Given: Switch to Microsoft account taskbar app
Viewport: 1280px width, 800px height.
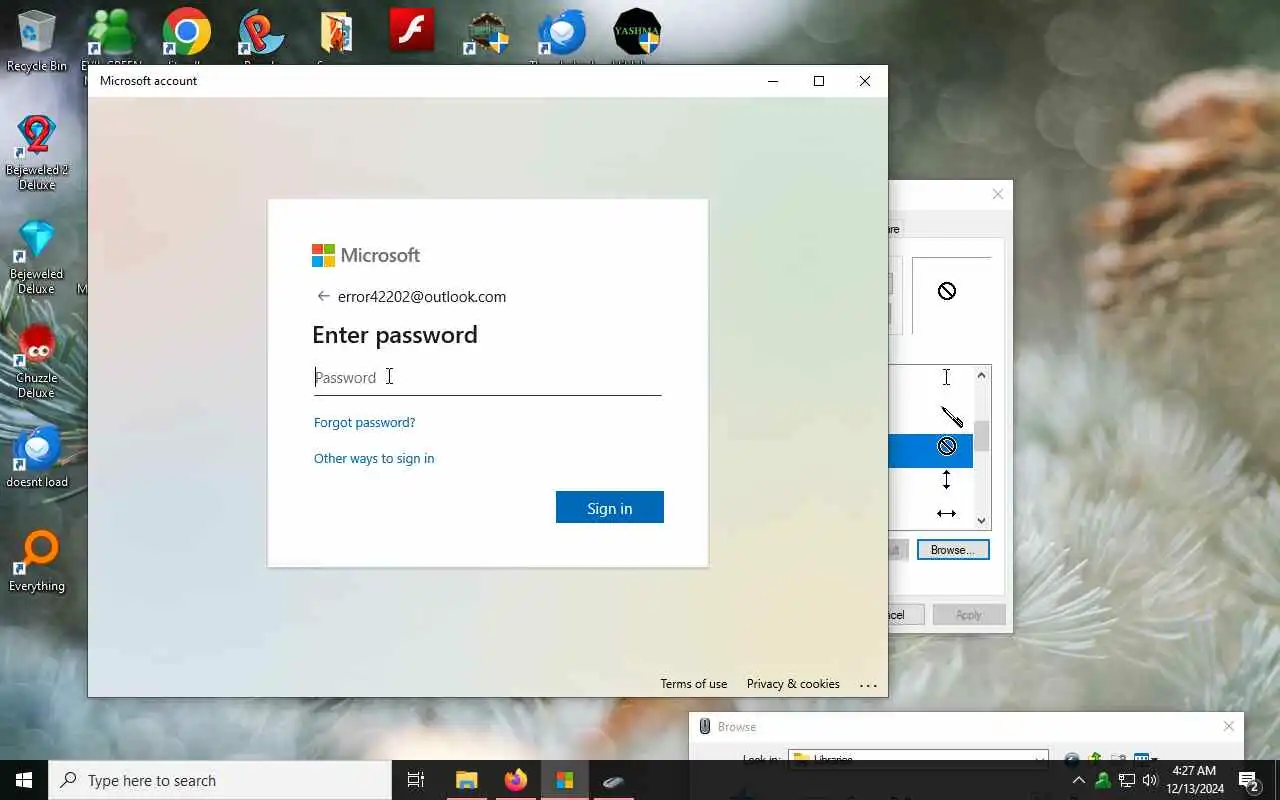Looking at the screenshot, I should [x=565, y=780].
